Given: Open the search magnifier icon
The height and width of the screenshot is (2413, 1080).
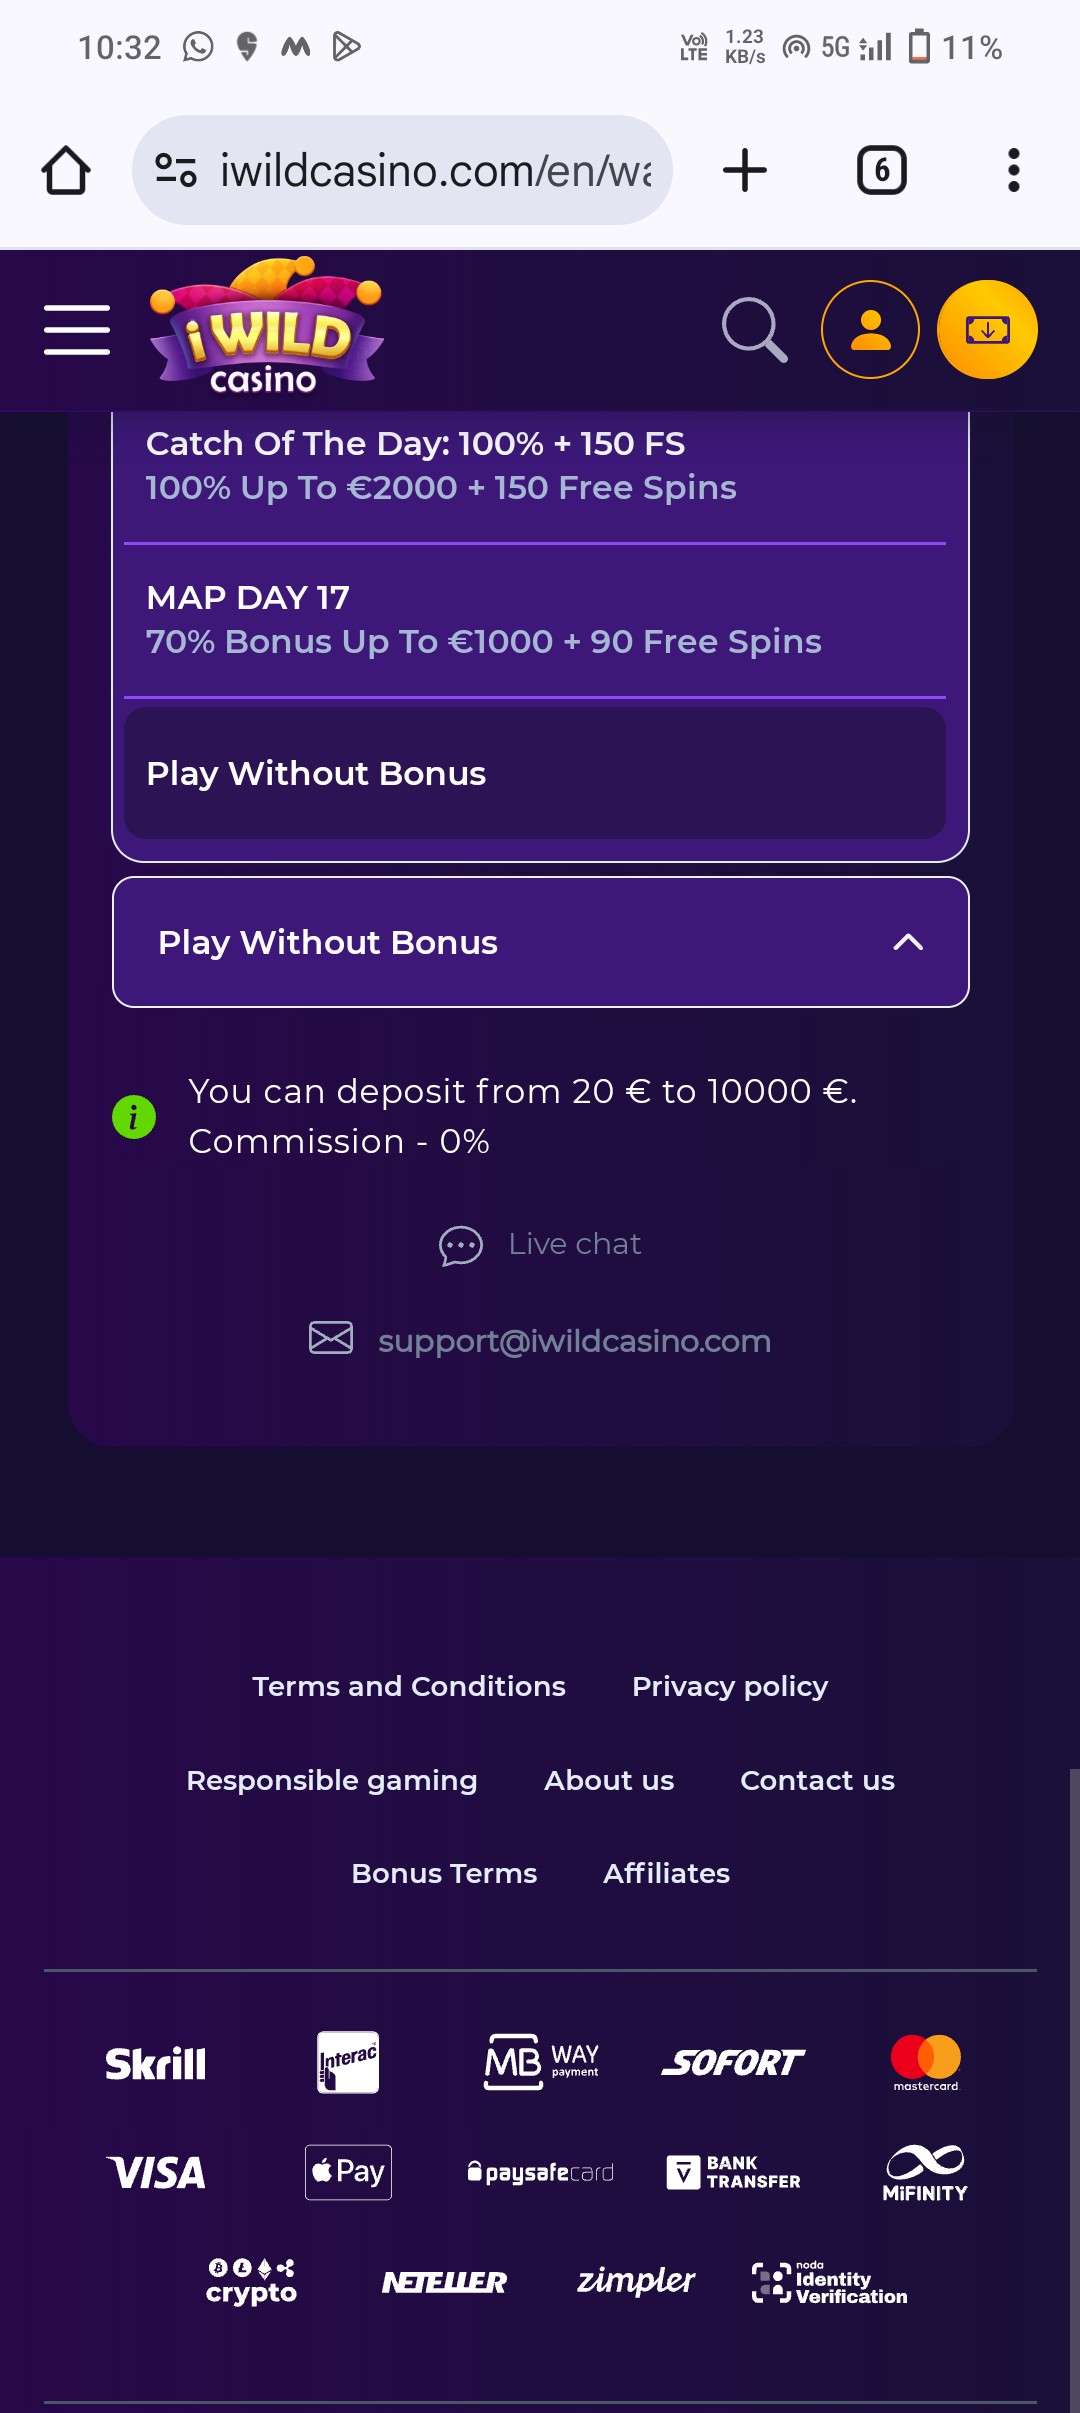Looking at the screenshot, I should pos(754,330).
